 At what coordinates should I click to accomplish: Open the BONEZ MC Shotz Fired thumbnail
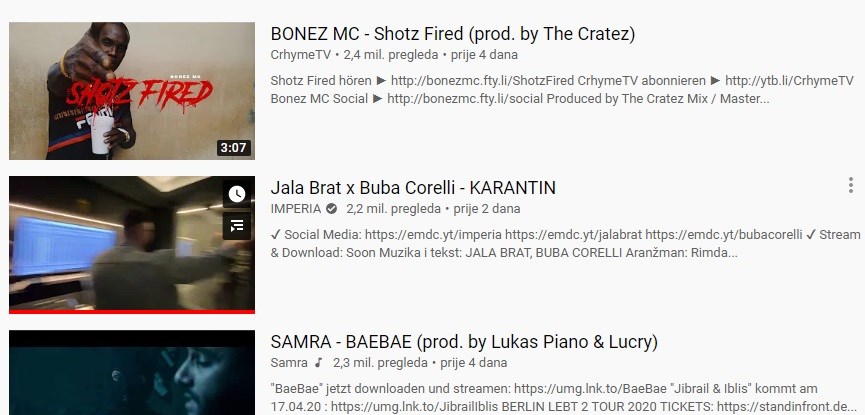[x=132, y=91]
